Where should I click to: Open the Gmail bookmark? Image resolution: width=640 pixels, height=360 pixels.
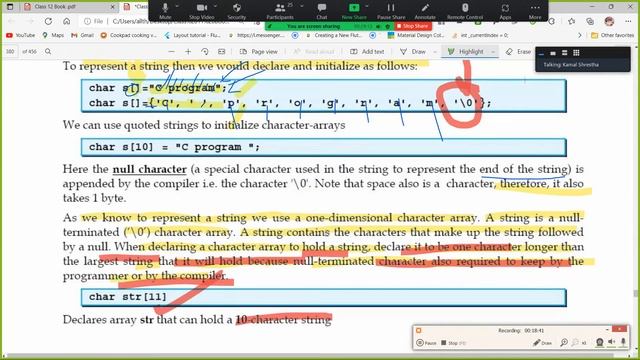click(x=82, y=36)
